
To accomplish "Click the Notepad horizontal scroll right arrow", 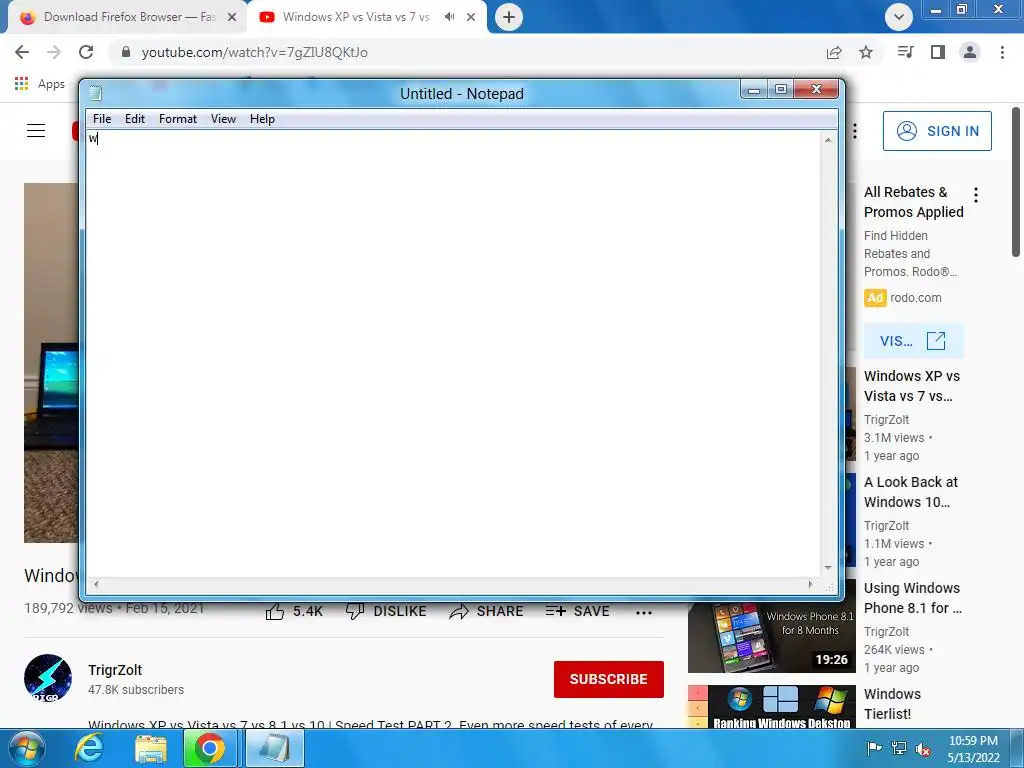I will [x=810, y=584].
